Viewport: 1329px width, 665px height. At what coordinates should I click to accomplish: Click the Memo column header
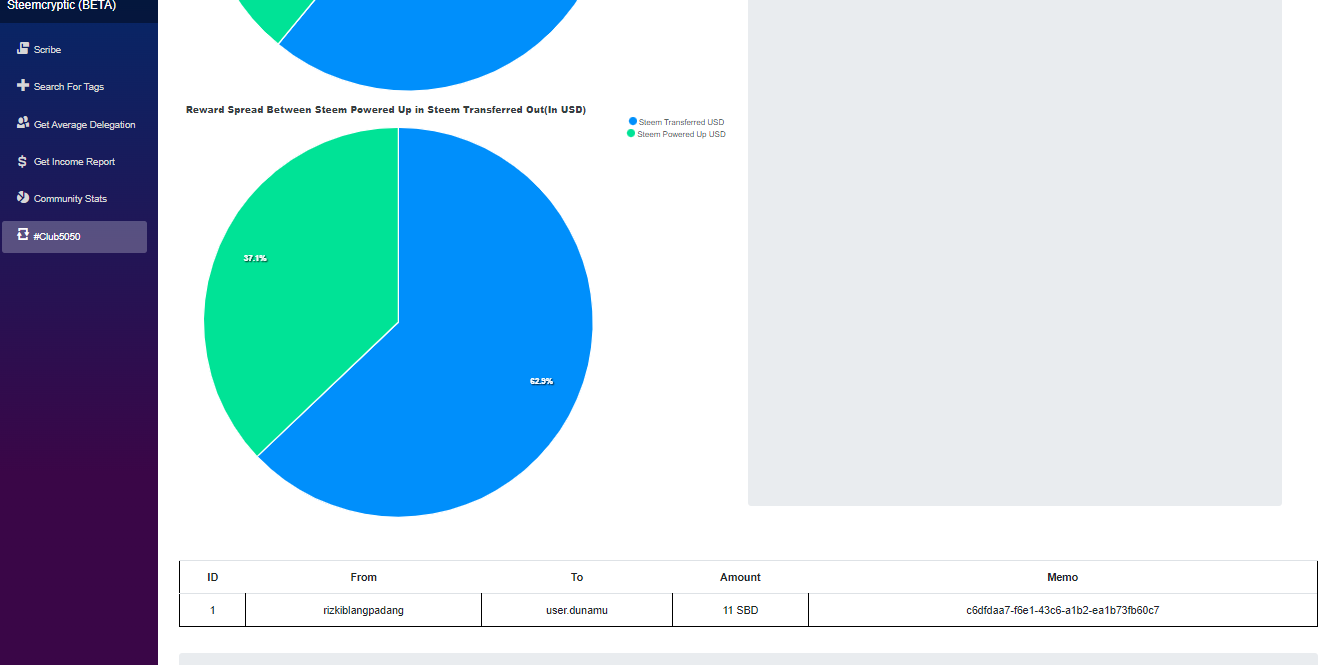[x=1063, y=577]
